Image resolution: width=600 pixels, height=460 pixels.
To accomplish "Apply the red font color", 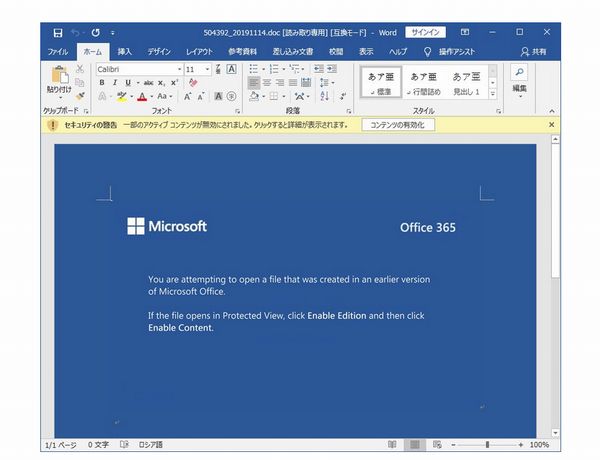I will (142, 96).
